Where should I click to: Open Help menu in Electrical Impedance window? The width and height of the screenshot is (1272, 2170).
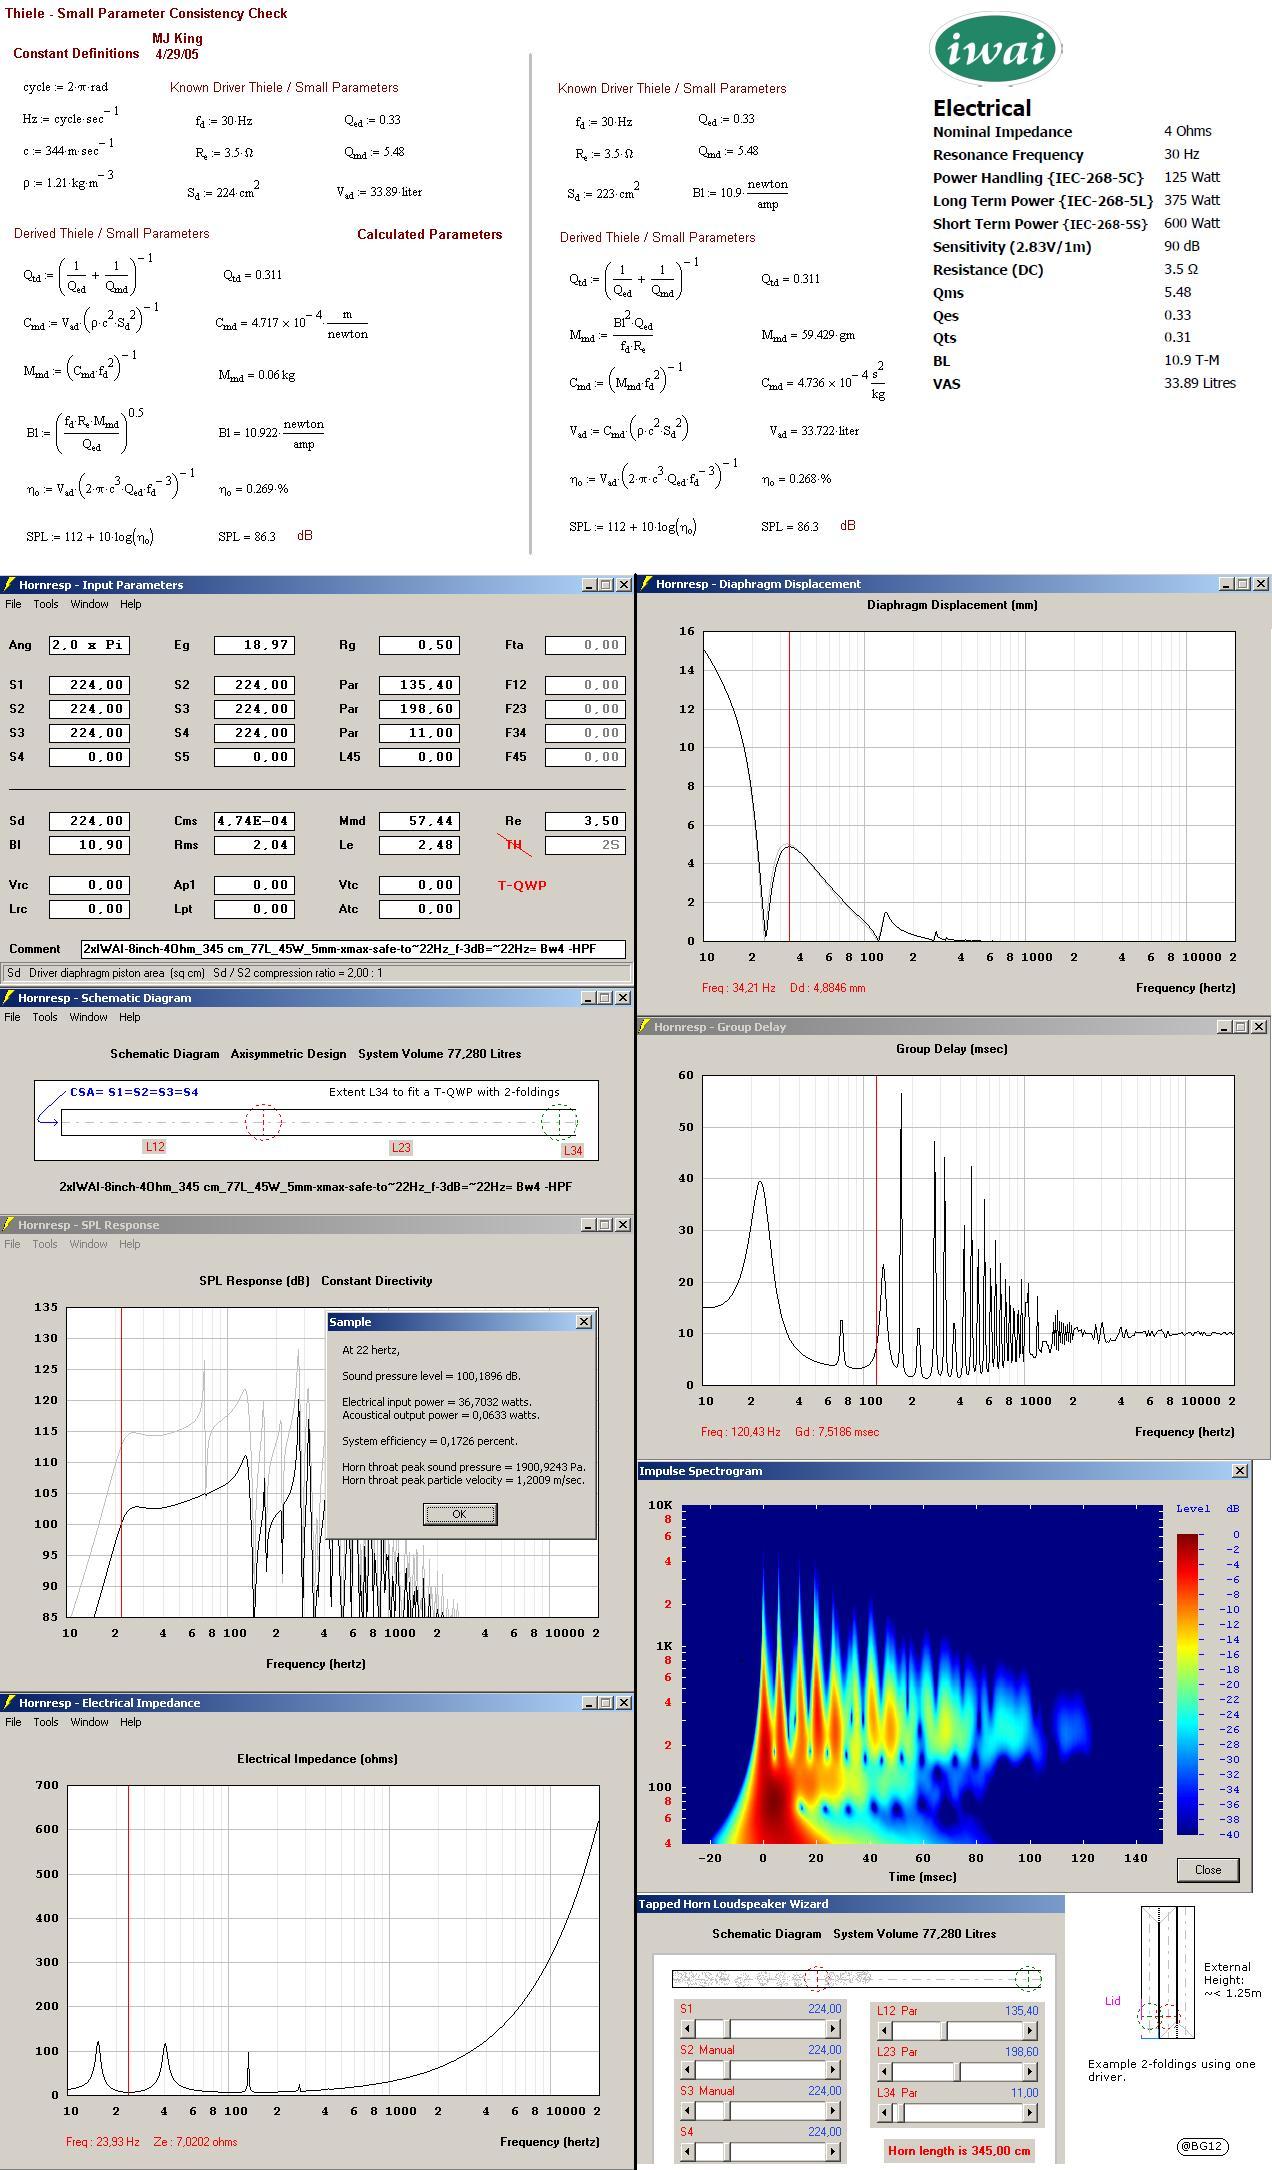131,1722
